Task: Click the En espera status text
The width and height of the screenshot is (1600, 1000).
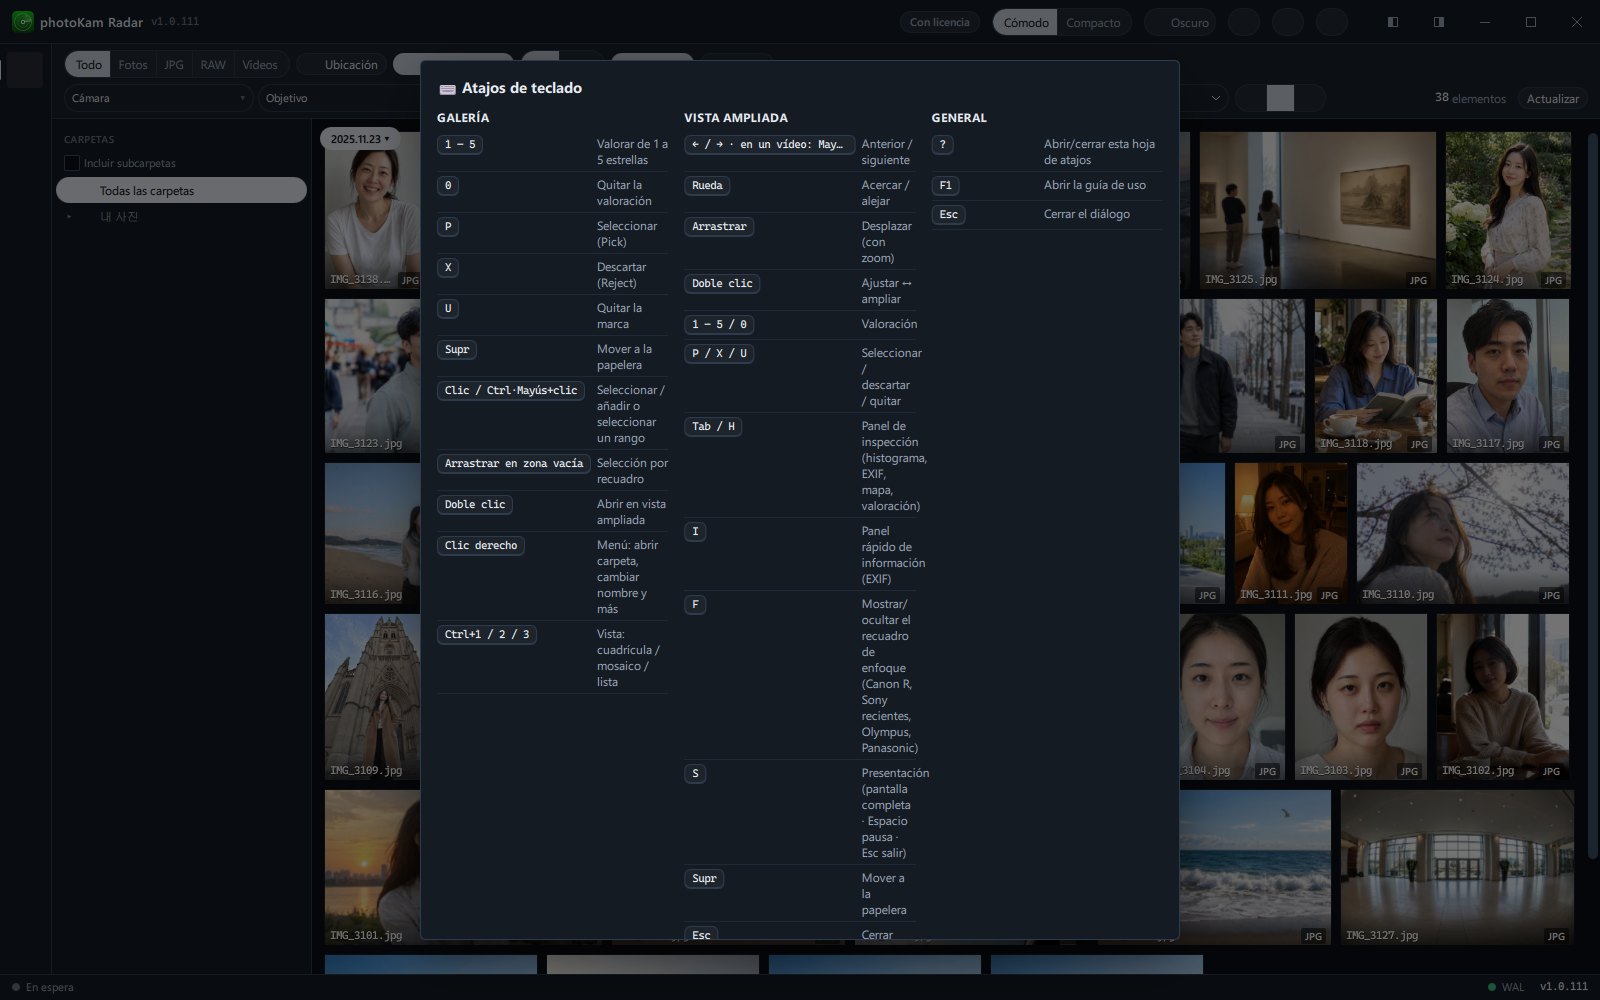Action: [49, 987]
